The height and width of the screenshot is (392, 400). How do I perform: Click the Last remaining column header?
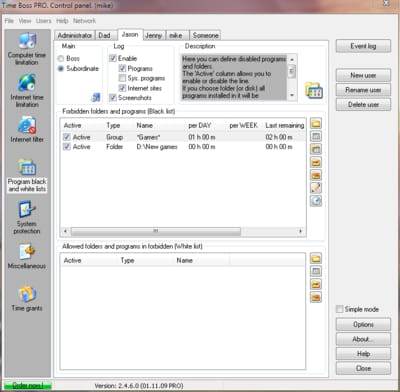[x=284, y=126]
